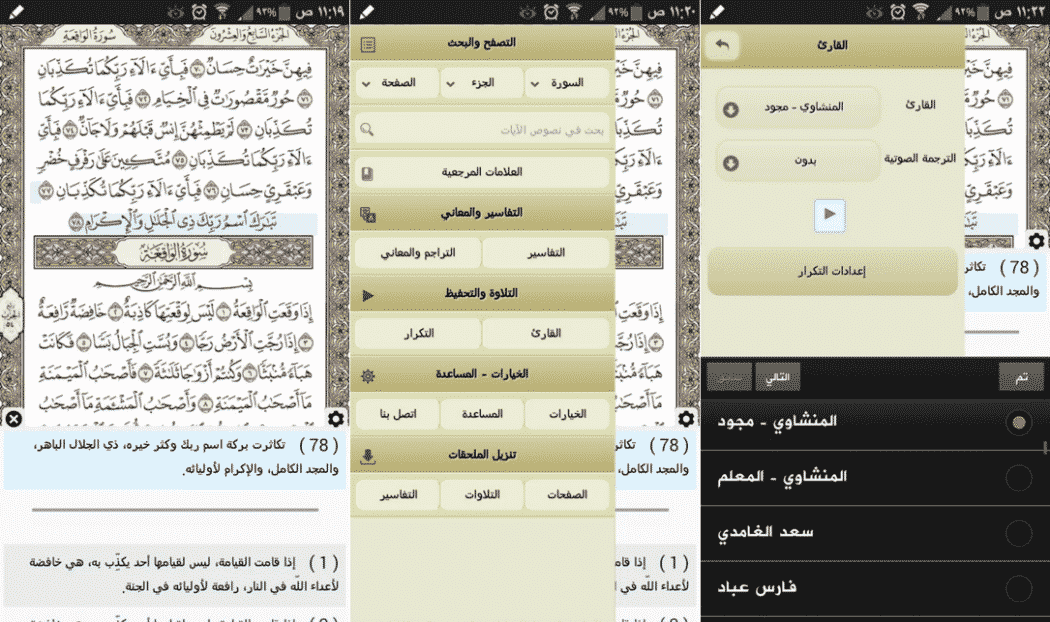Open إعدادات التكرار repeat settings
Image resolution: width=1050 pixels, height=622 pixels.
point(832,271)
